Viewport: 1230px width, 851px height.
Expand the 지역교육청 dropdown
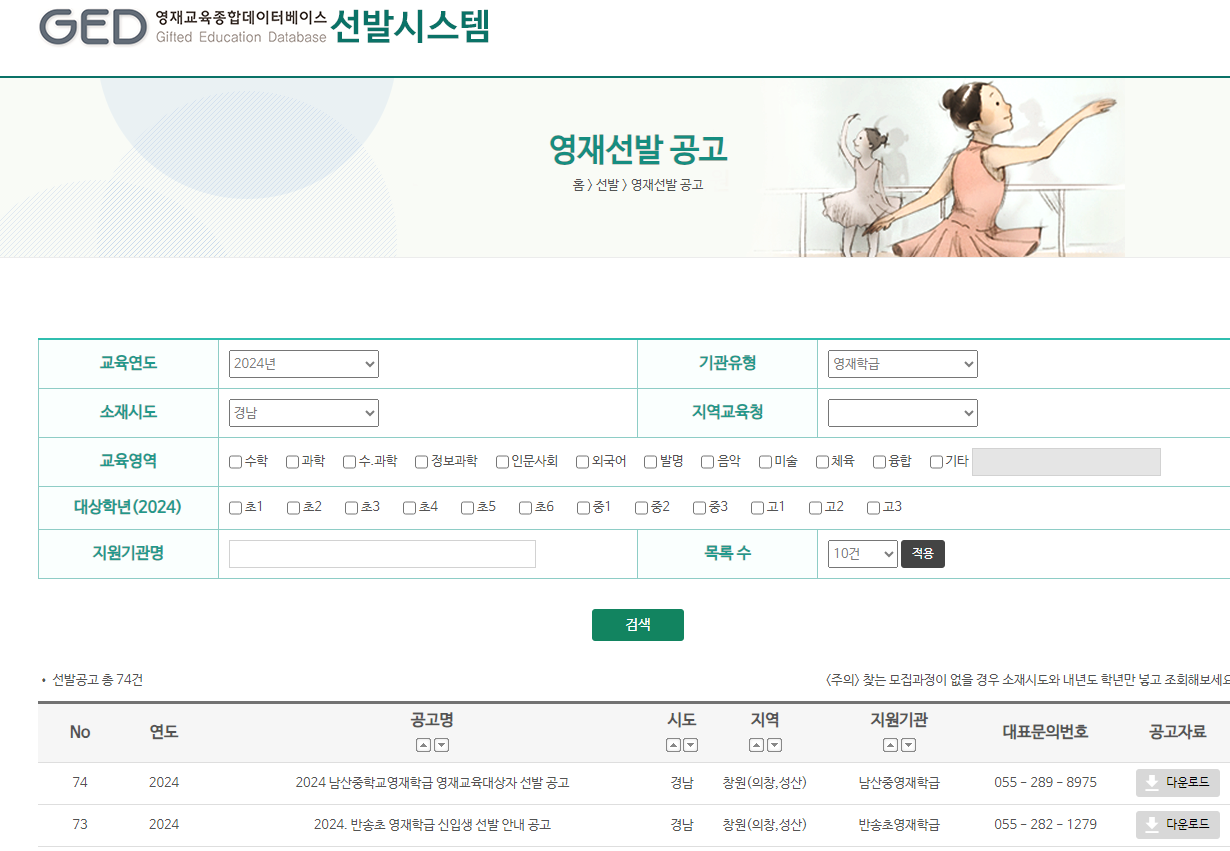pyautogui.click(x=903, y=413)
